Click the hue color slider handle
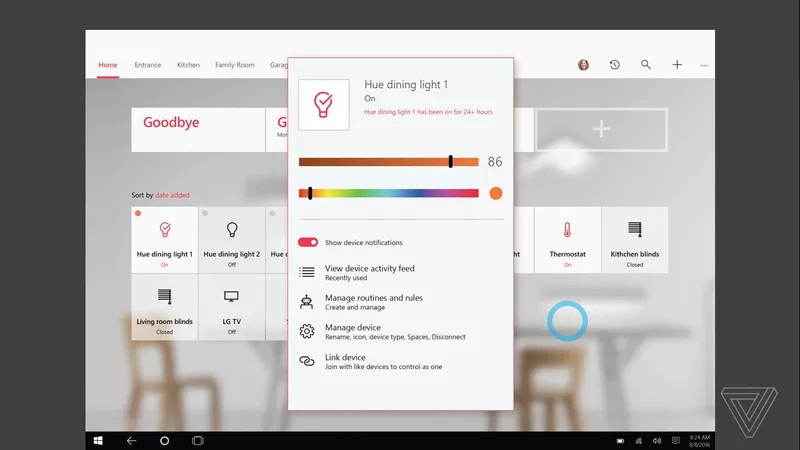The height and width of the screenshot is (450, 800). coord(310,193)
